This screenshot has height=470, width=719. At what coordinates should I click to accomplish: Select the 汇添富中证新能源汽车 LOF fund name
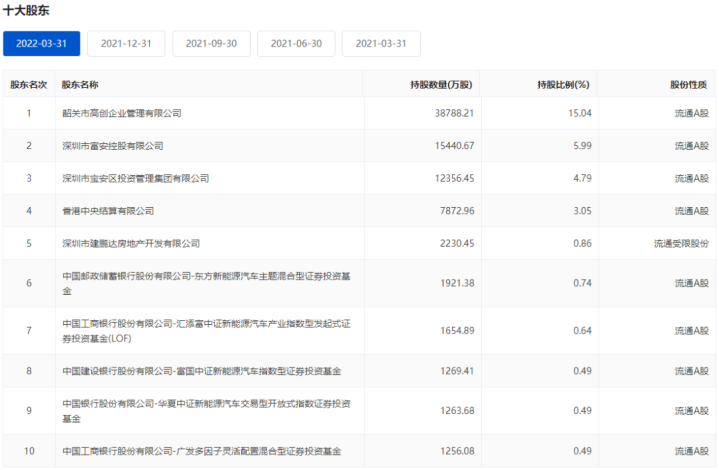[206, 331]
